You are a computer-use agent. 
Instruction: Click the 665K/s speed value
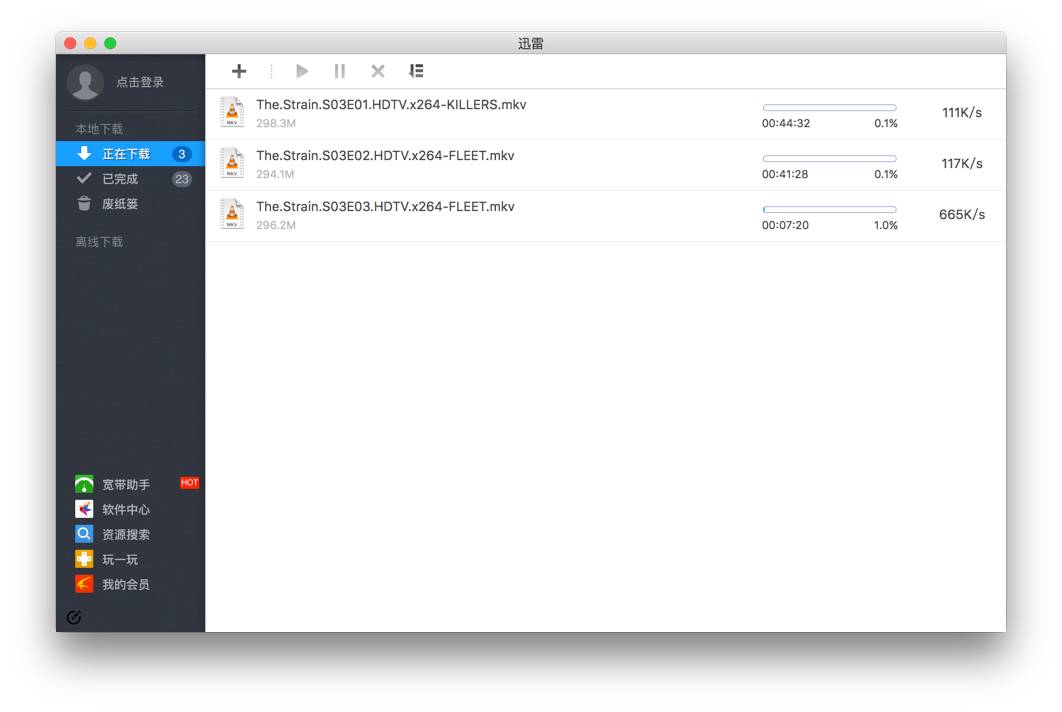[962, 214]
